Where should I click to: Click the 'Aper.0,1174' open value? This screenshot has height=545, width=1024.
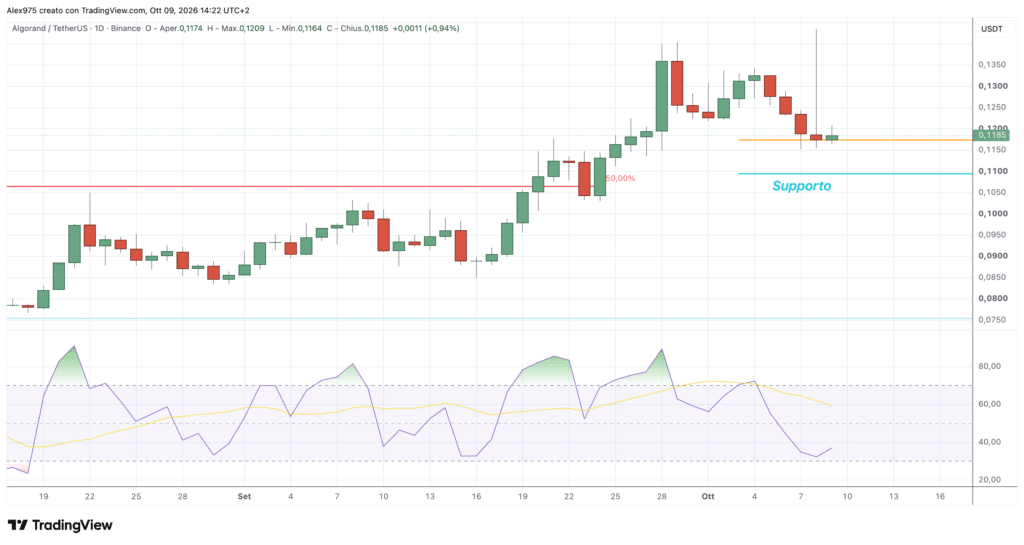coord(181,29)
